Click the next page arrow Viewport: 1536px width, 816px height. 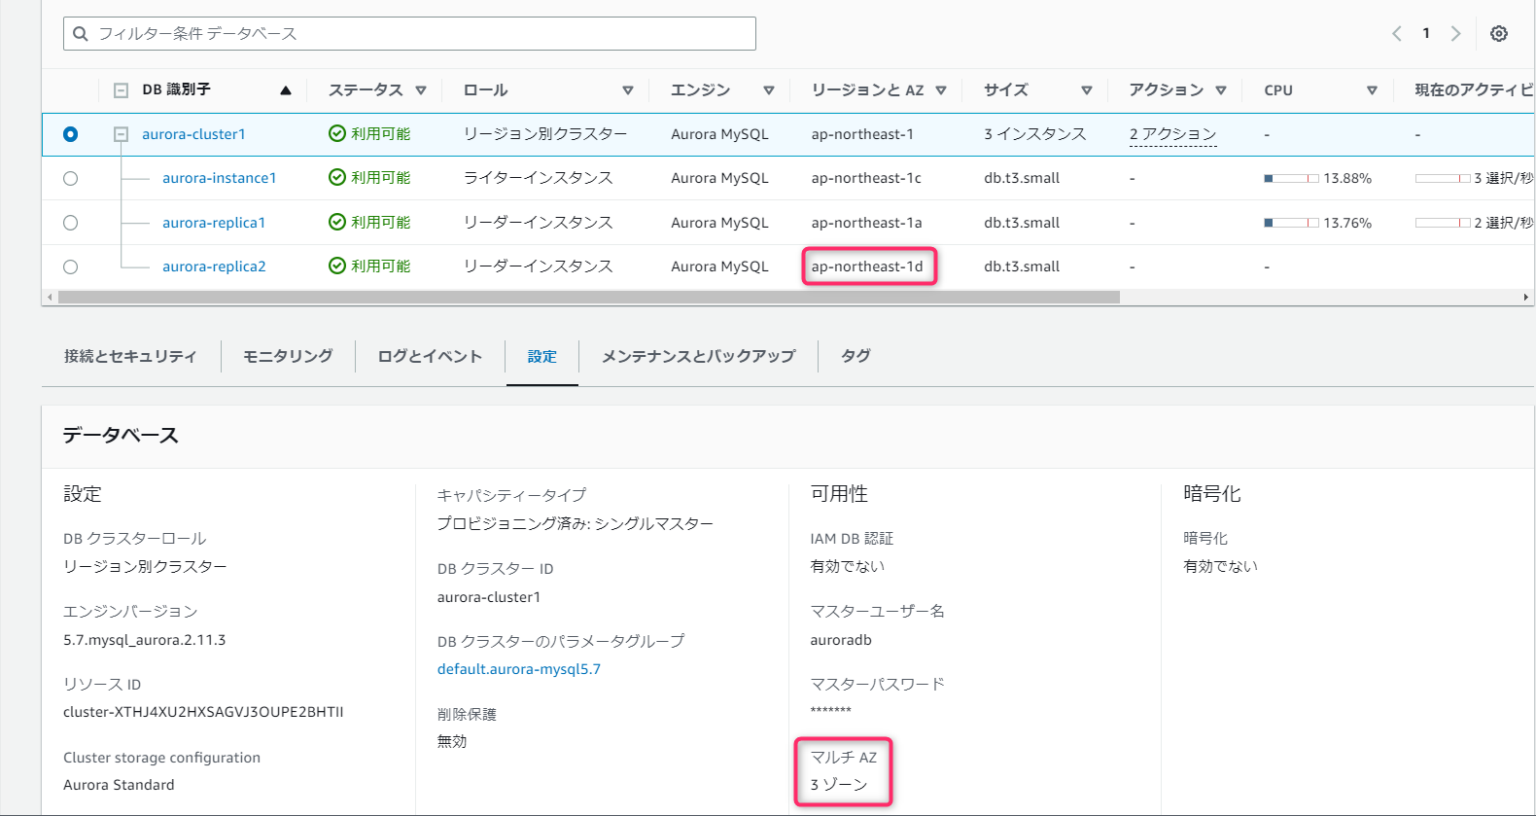coord(1456,33)
